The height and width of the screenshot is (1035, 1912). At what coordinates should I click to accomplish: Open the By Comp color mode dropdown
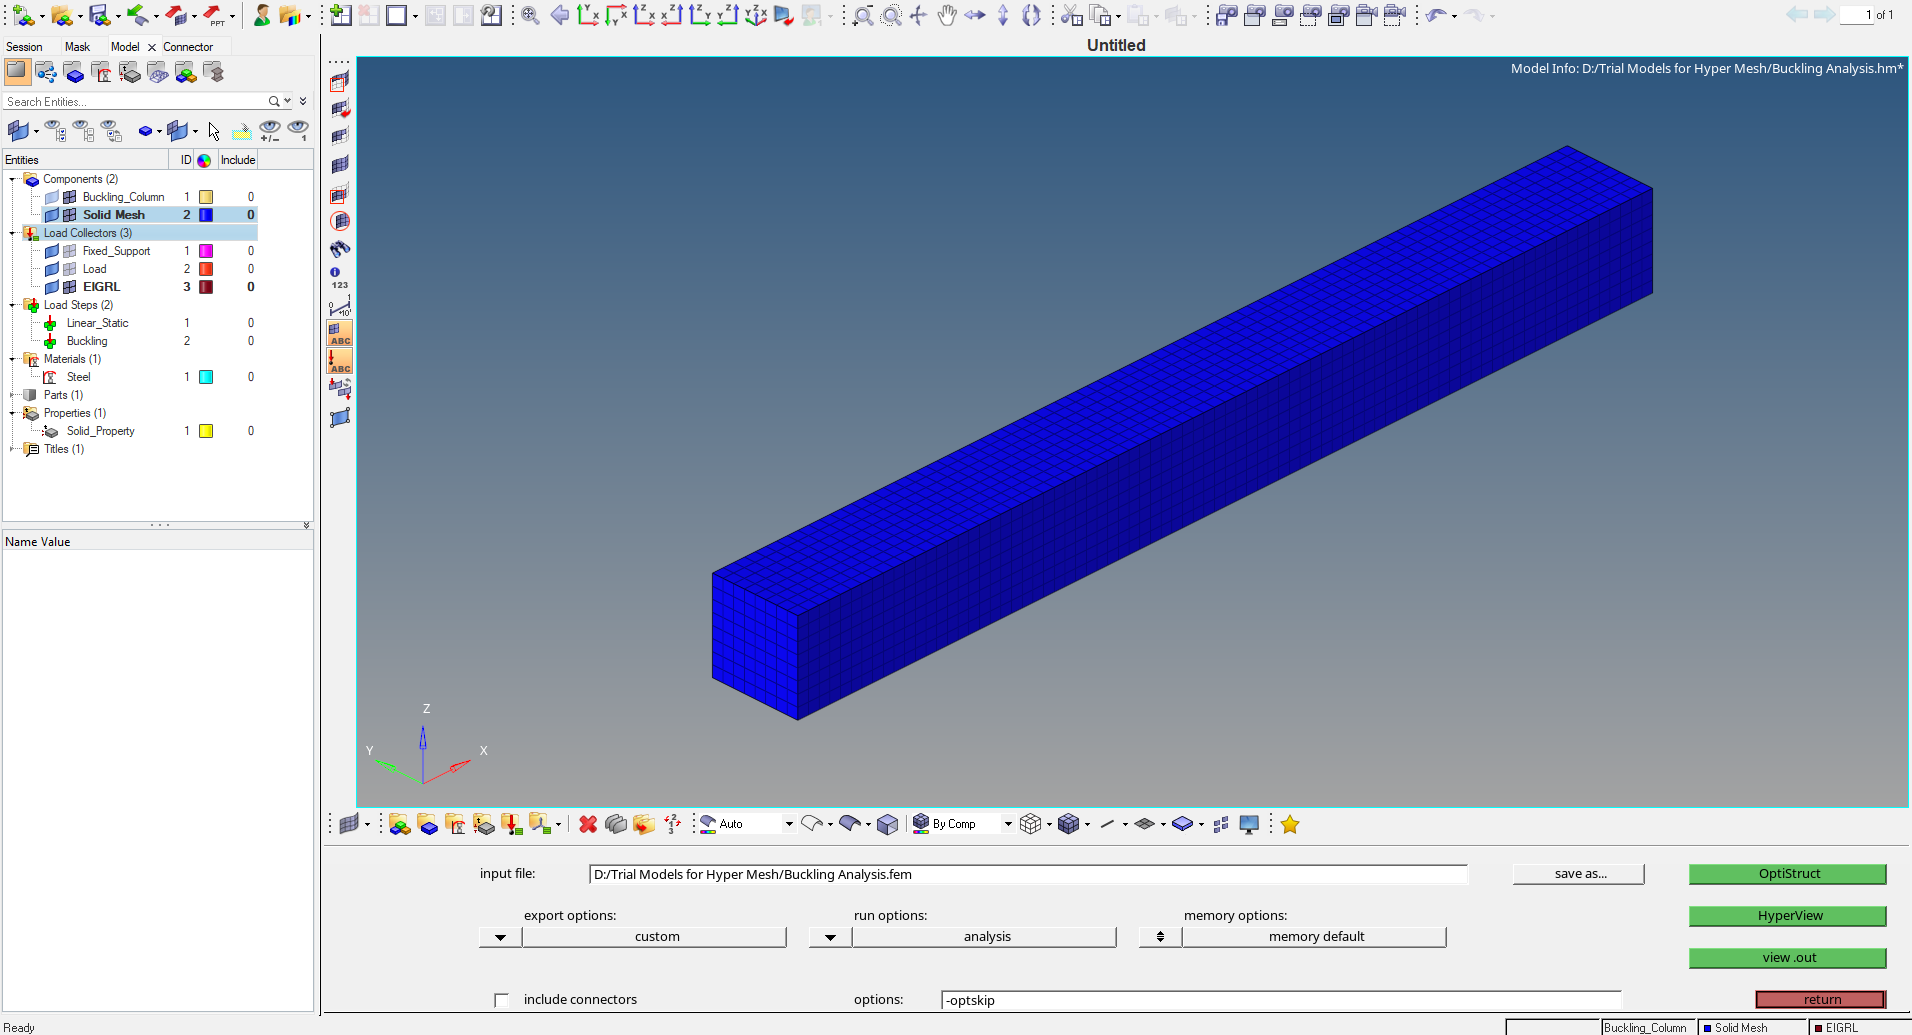pos(1007,824)
